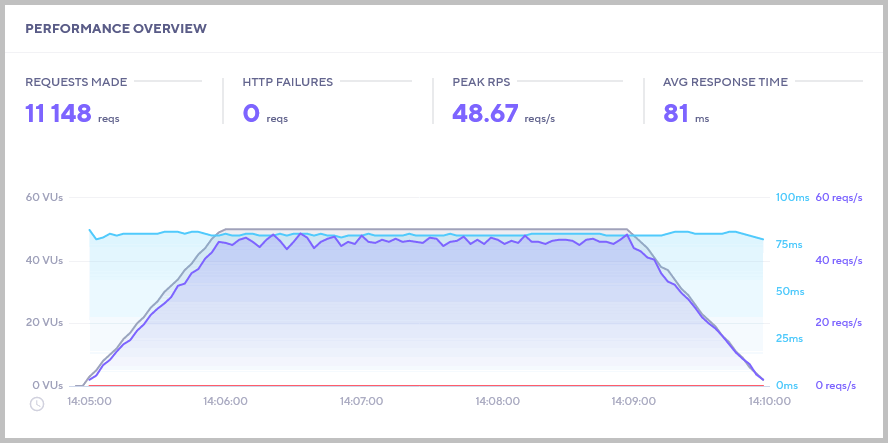Click the REQUESTS MADE metric label
The width and height of the screenshot is (888, 443).
pos(76,82)
